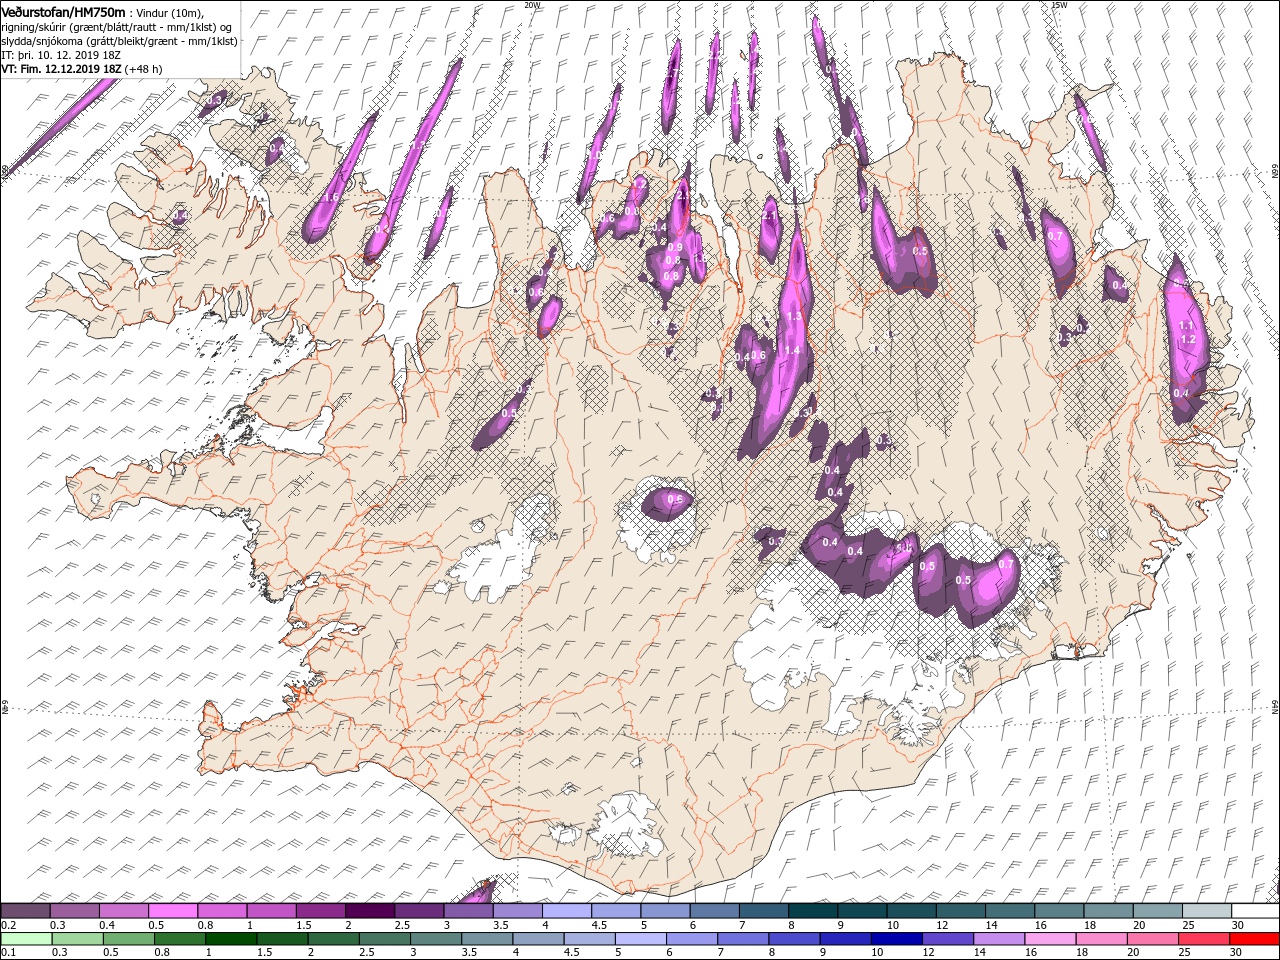Image resolution: width=1280 pixels, height=960 pixels.
Task: Click the '30' label under the upper legend row
Action: coord(1237,925)
